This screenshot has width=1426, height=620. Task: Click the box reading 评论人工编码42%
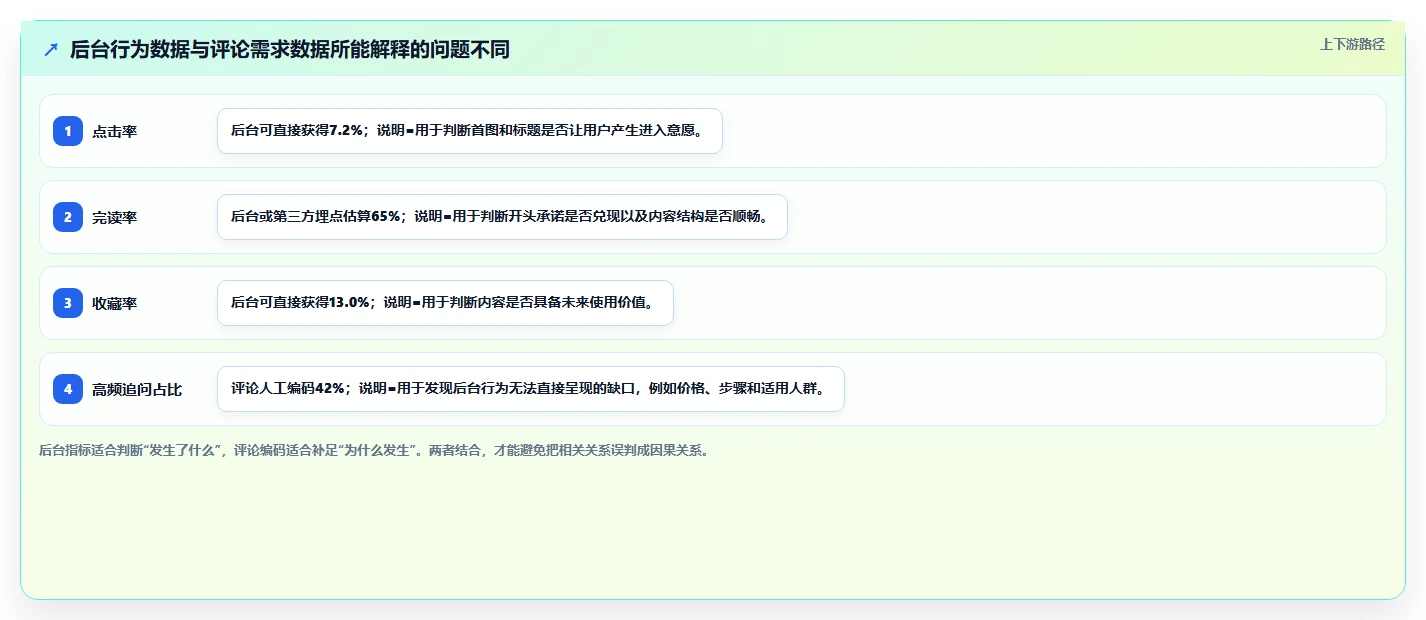coord(531,389)
